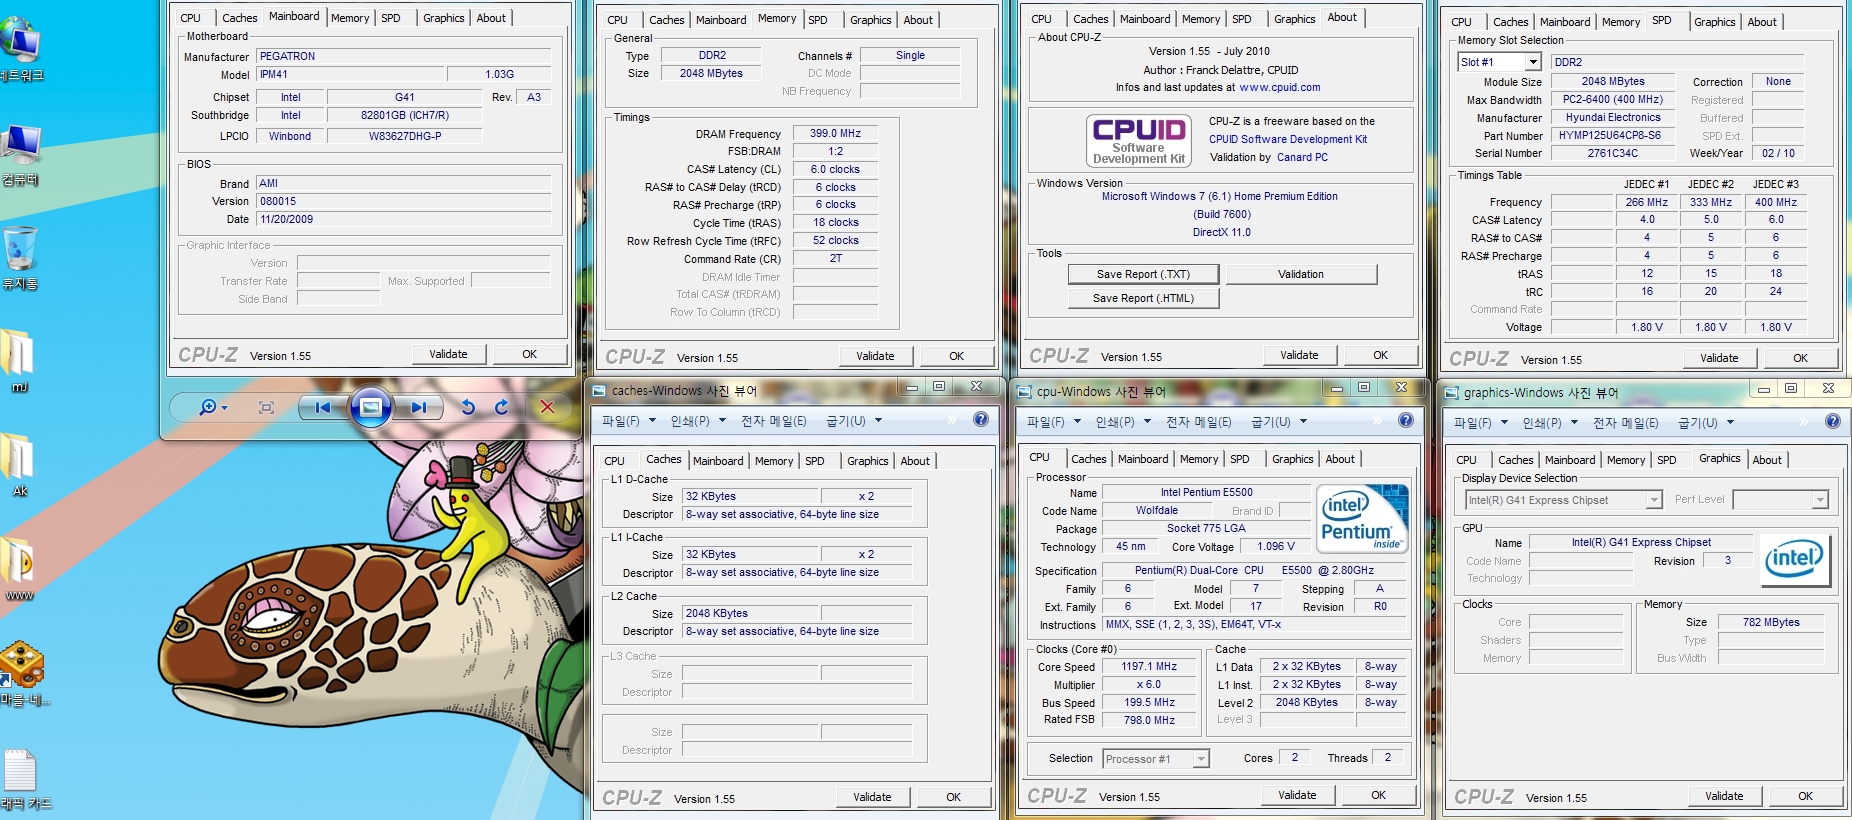Click the Part Number HYMP125U64CP8-S6 field
Image resolution: width=1852 pixels, height=820 pixels.
(1612, 135)
